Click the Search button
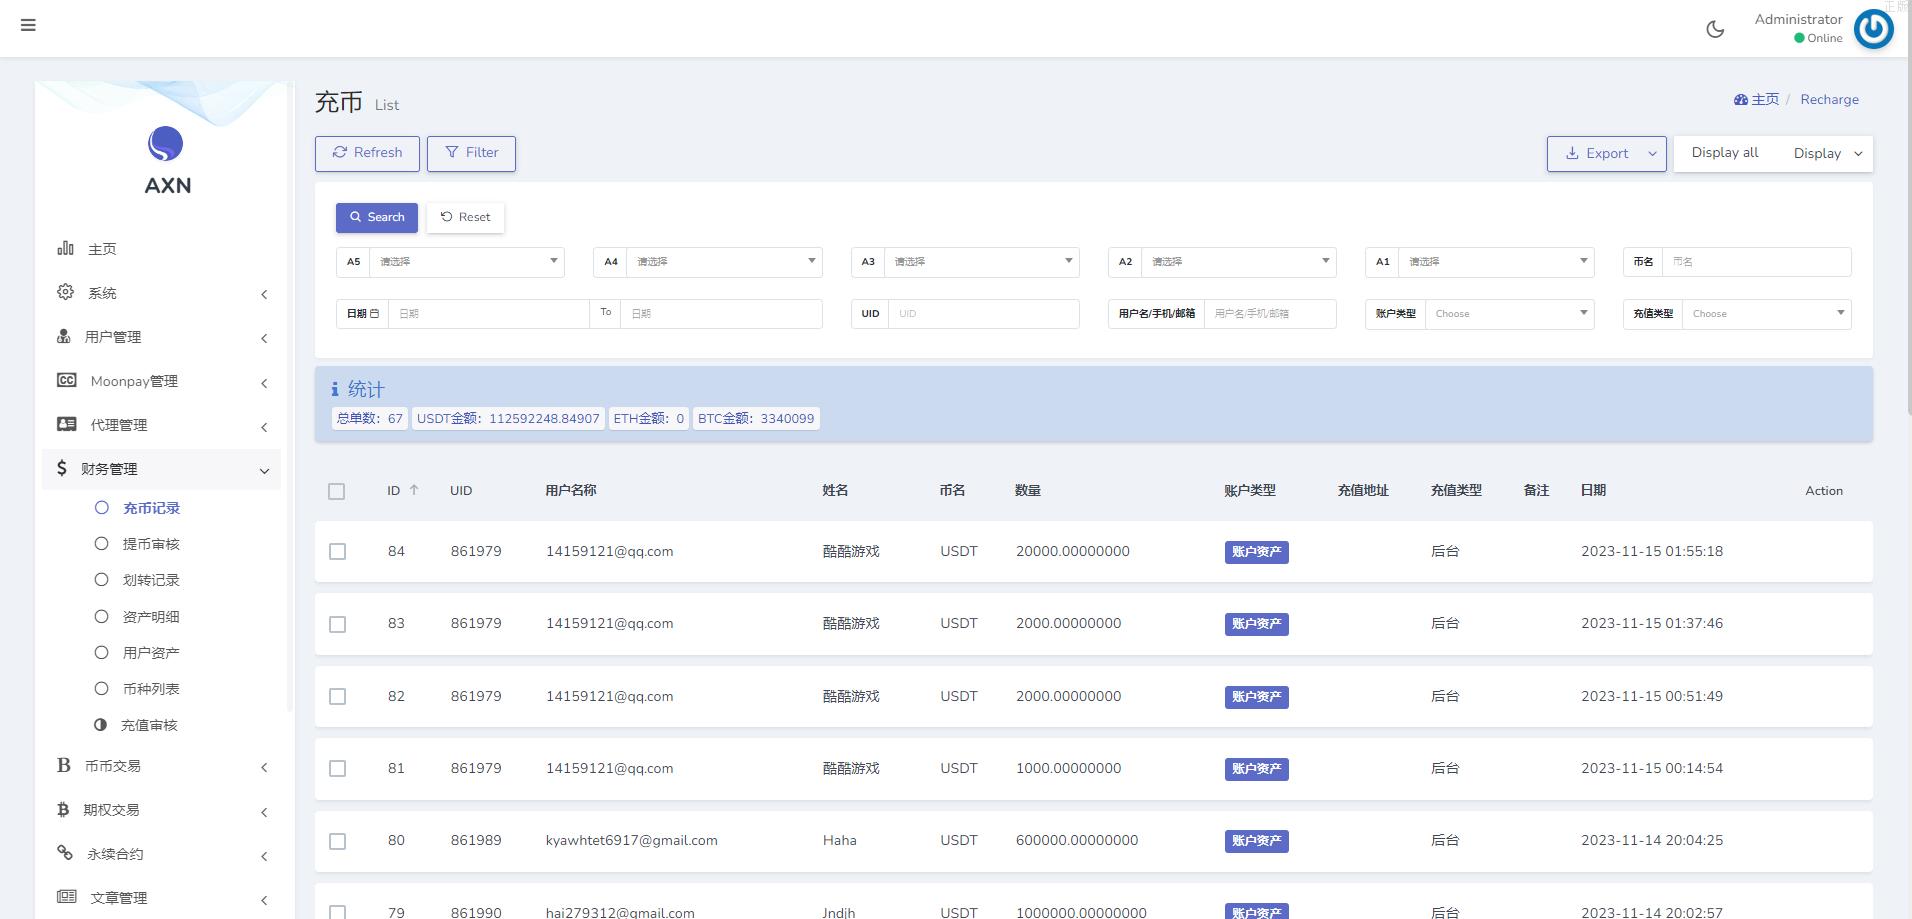 (x=377, y=217)
